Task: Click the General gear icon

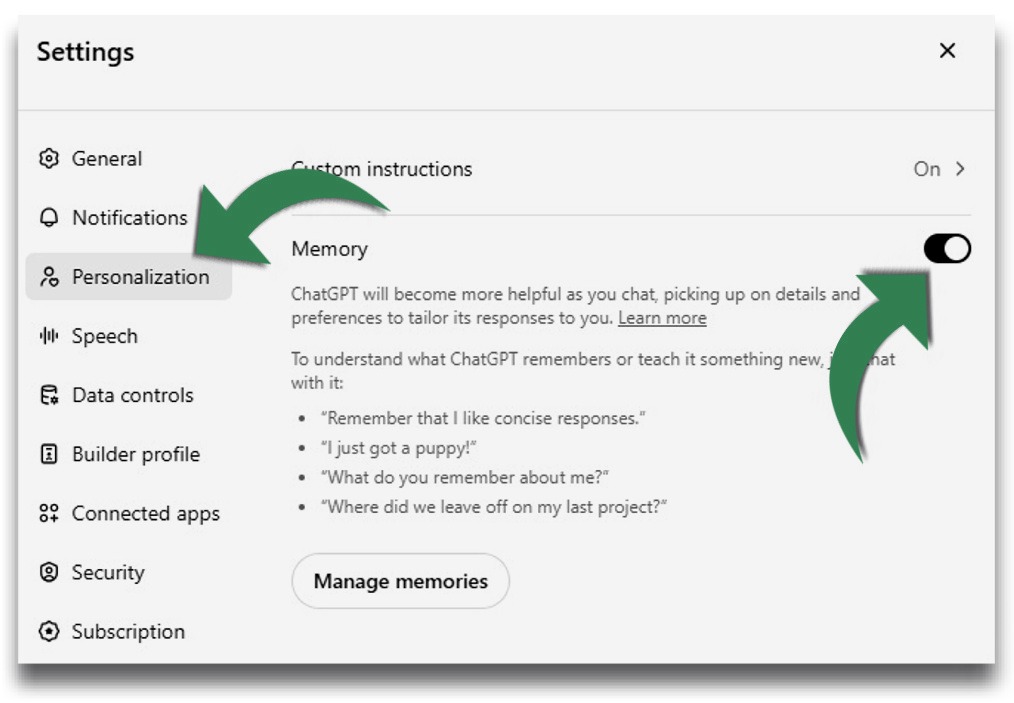Action: [x=48, y=159]
